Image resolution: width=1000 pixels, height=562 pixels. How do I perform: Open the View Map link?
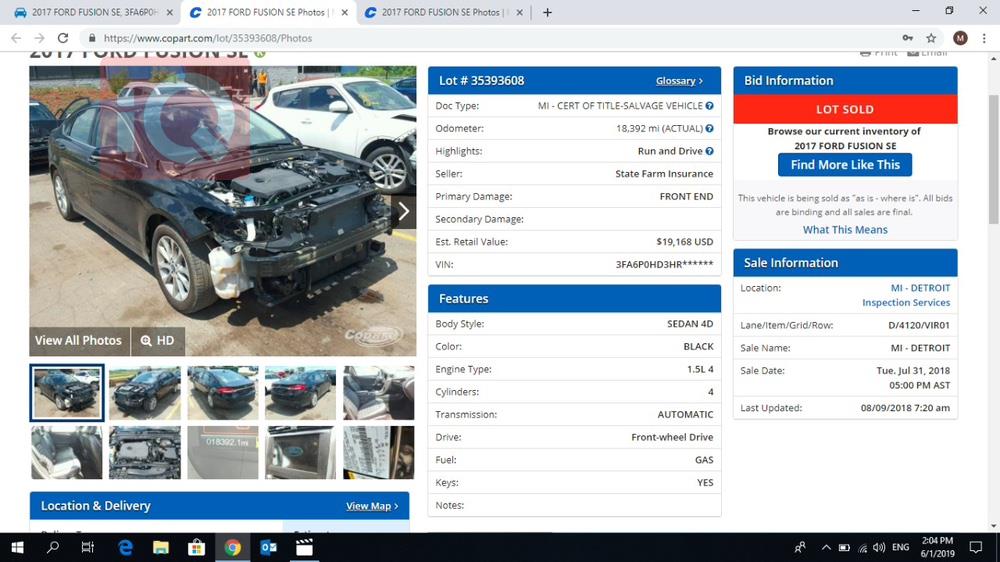[372, 506]
